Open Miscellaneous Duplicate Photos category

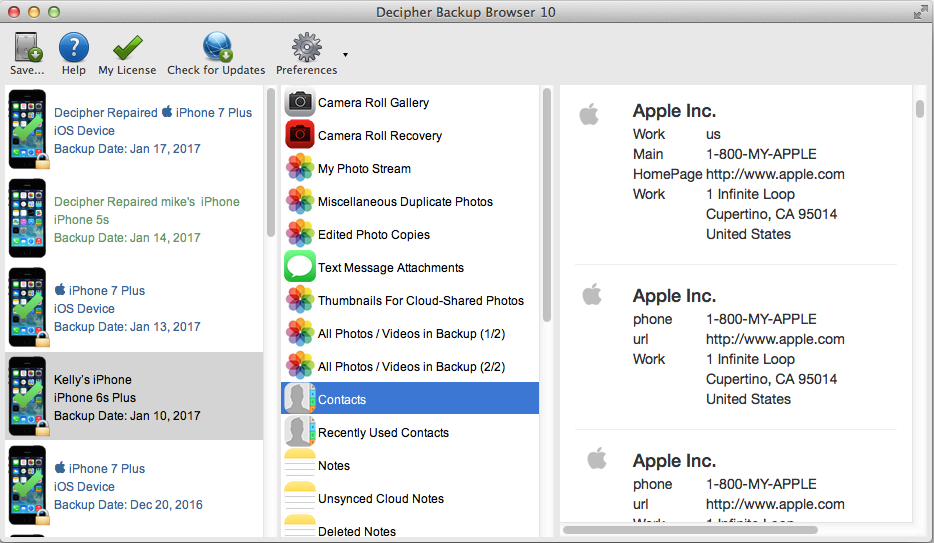tap(405, 202)
